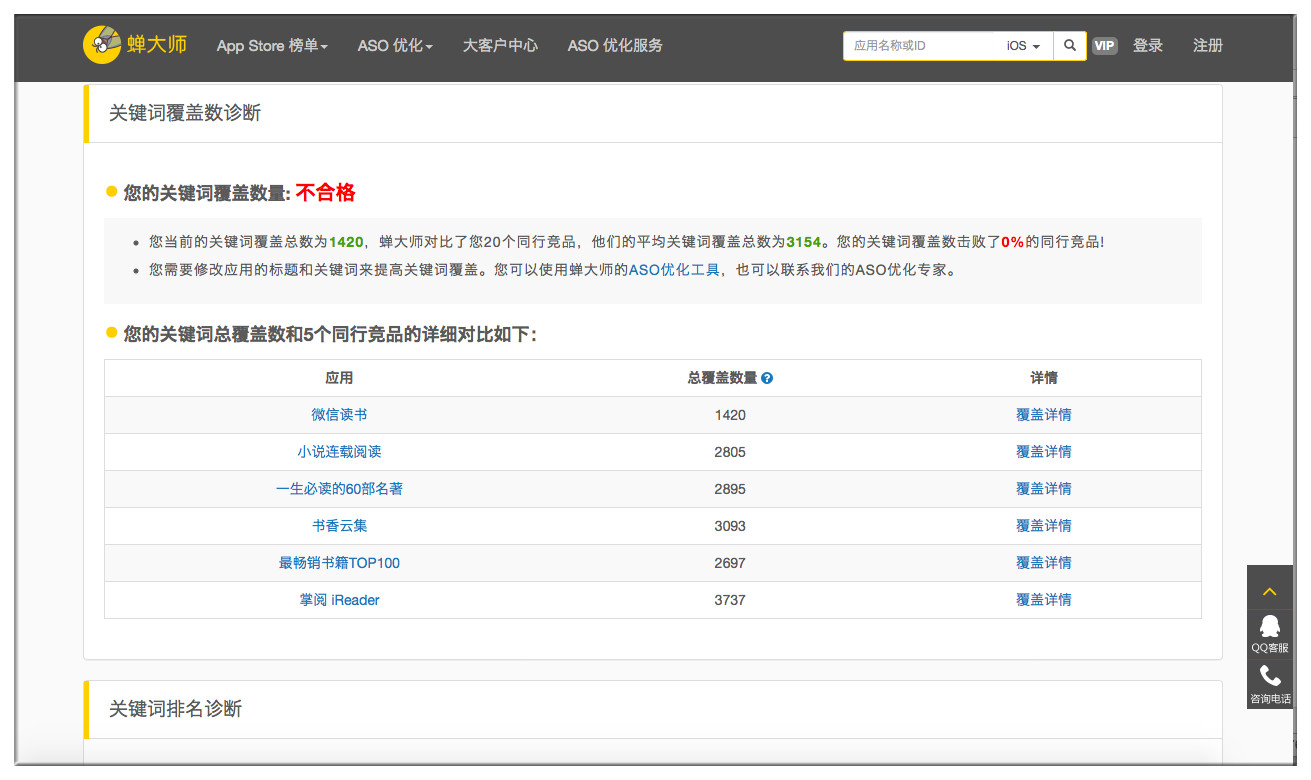Click the 蝉大师 brand text
The image size is (1311, 780).
157,45
